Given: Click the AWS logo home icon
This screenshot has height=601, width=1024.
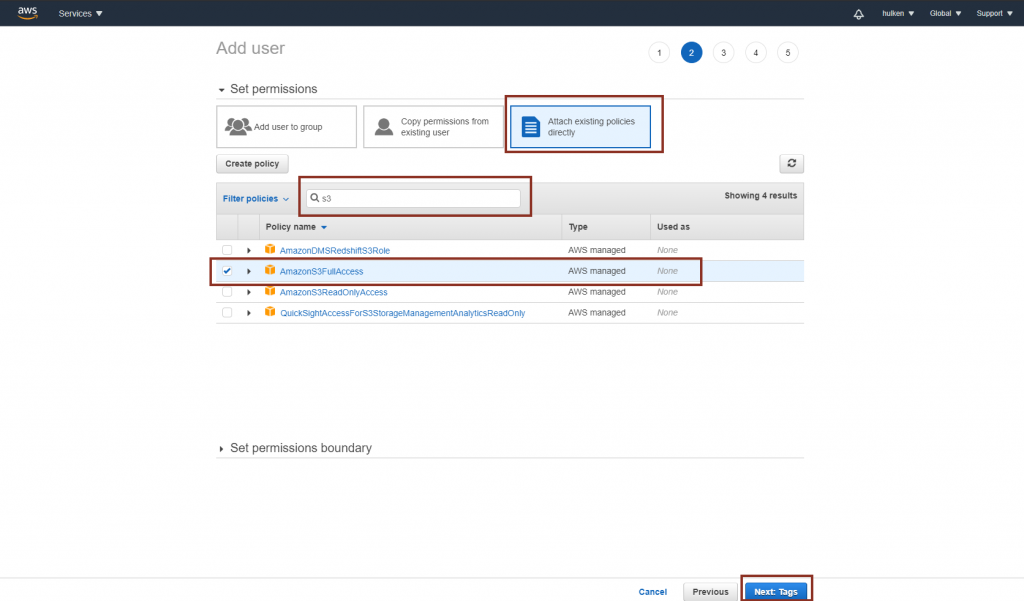Looking at the screenshot, I should pyautogui.click(x=27, y=13).
